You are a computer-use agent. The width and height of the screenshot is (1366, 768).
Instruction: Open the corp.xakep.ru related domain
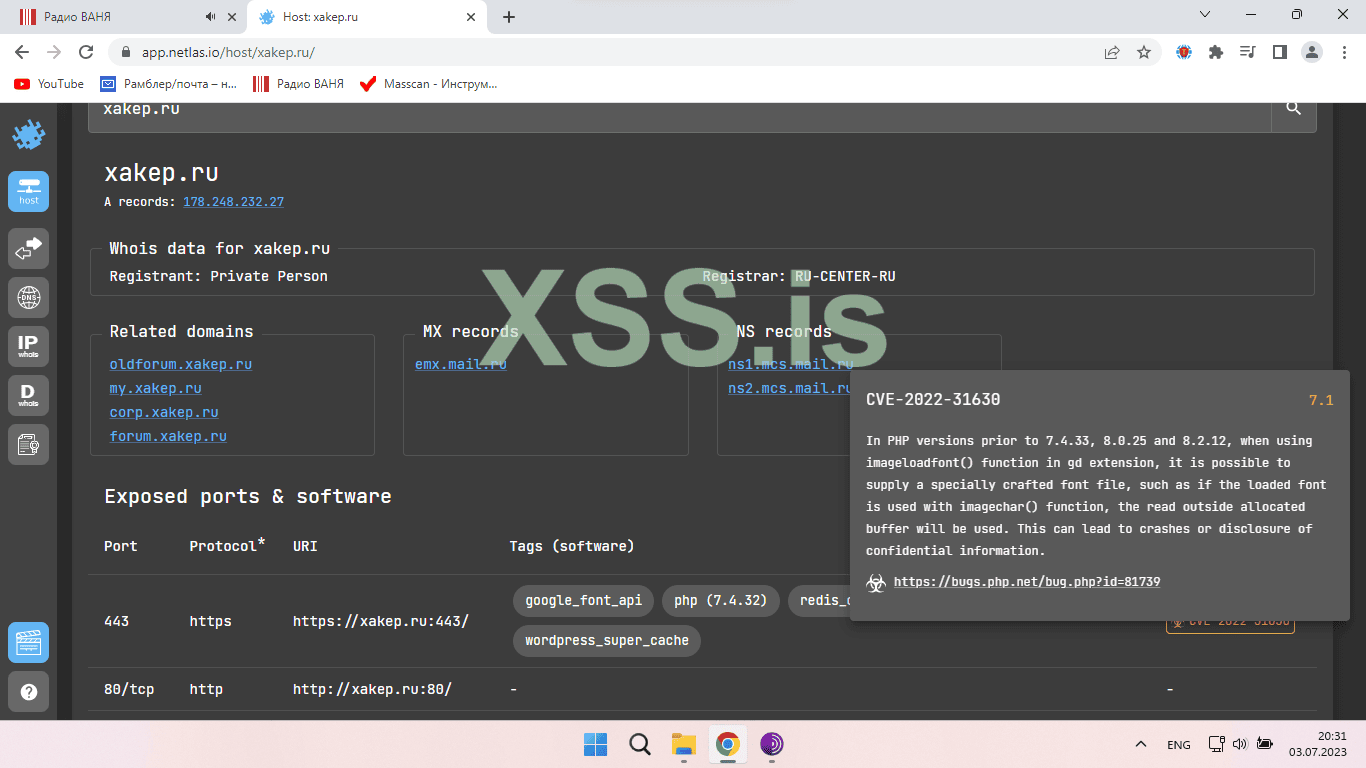[164, 412]
